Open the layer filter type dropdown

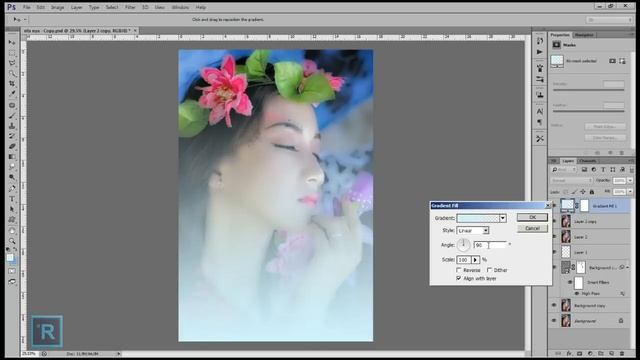point(564,170)
